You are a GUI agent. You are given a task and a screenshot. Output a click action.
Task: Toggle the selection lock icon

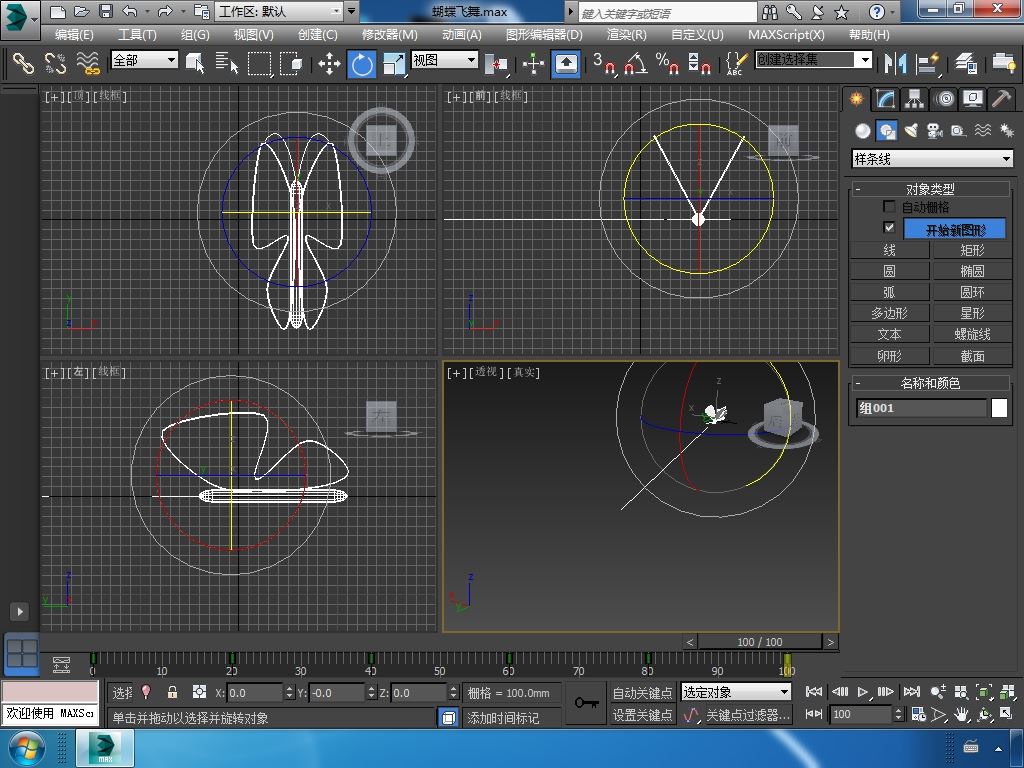click(172, 692)
